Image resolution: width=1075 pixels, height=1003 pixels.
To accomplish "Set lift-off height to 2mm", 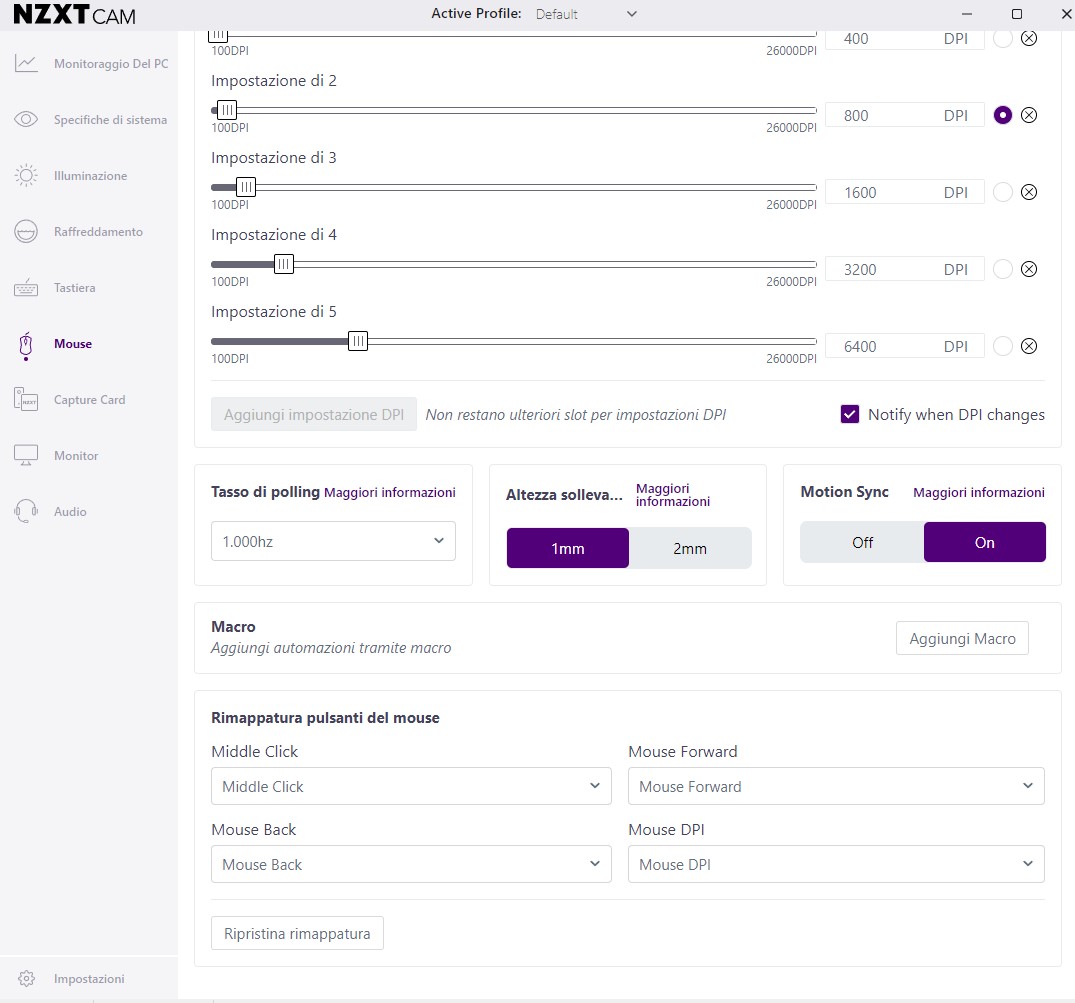I will click(690, 548).
